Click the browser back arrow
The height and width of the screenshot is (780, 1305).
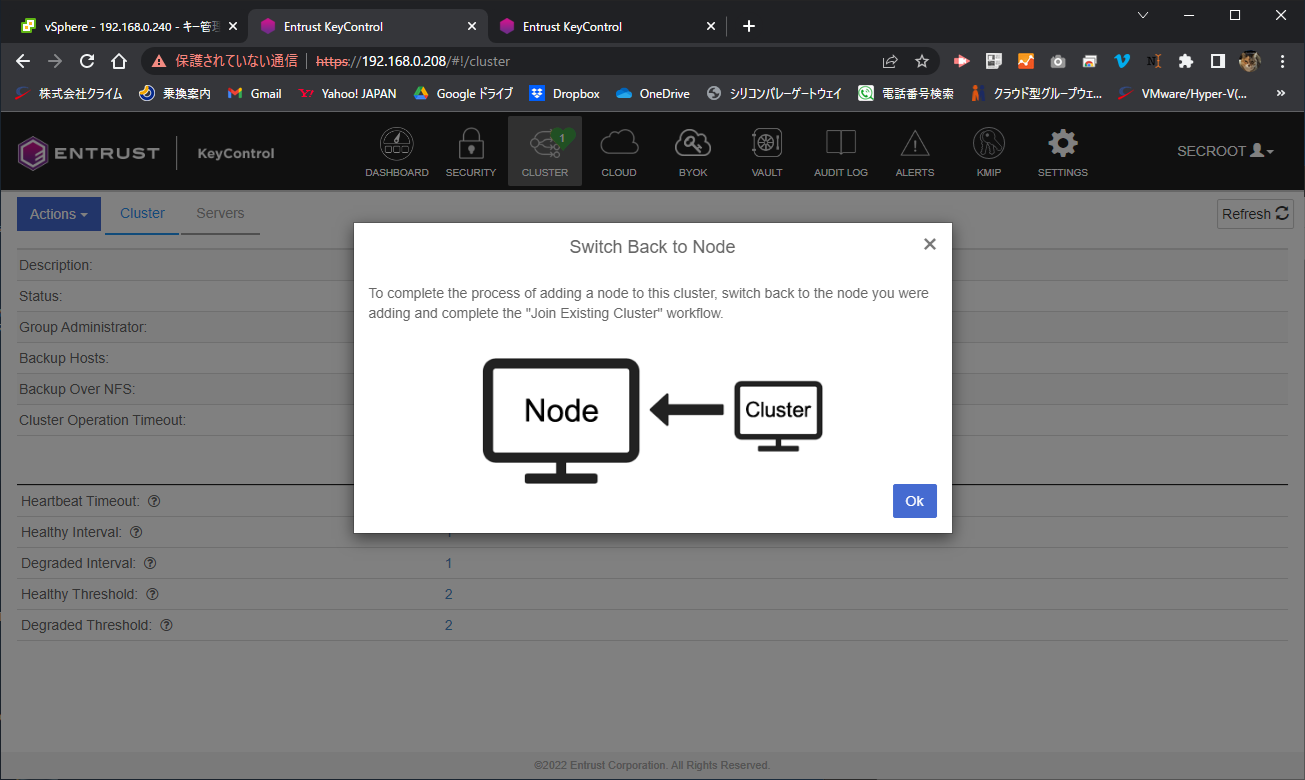(x=24, y=61)
